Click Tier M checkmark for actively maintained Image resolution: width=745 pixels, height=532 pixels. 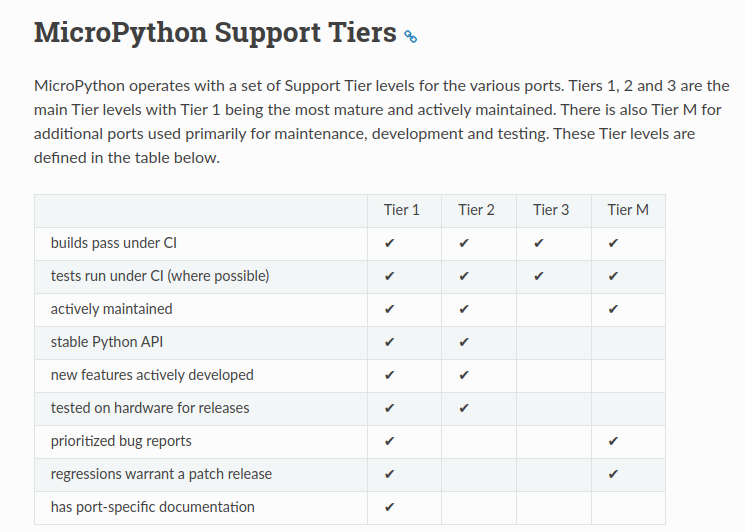click(613, 309)
